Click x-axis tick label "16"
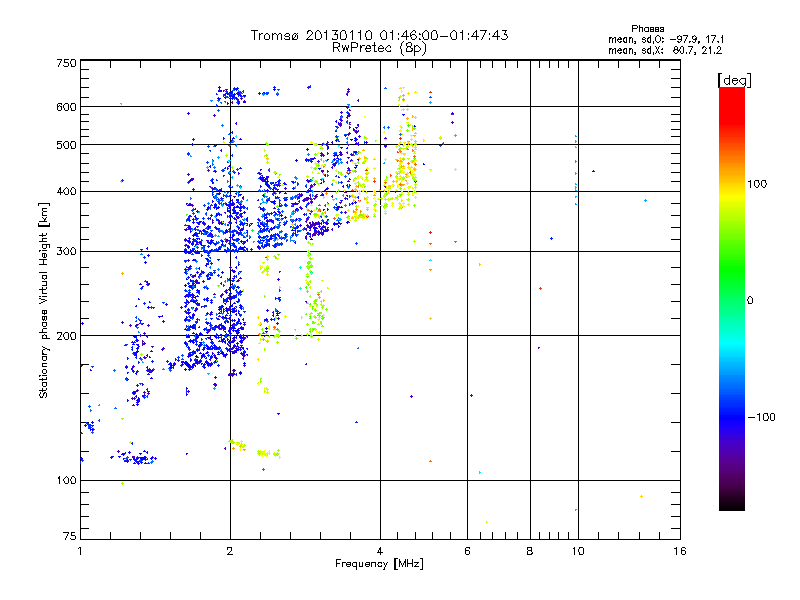 pyautogui.click(x=680, y=551)
